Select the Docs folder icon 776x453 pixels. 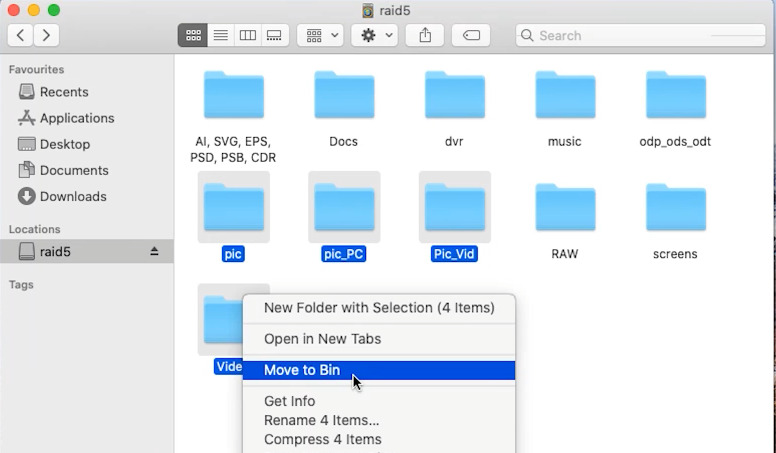[344, 95]
